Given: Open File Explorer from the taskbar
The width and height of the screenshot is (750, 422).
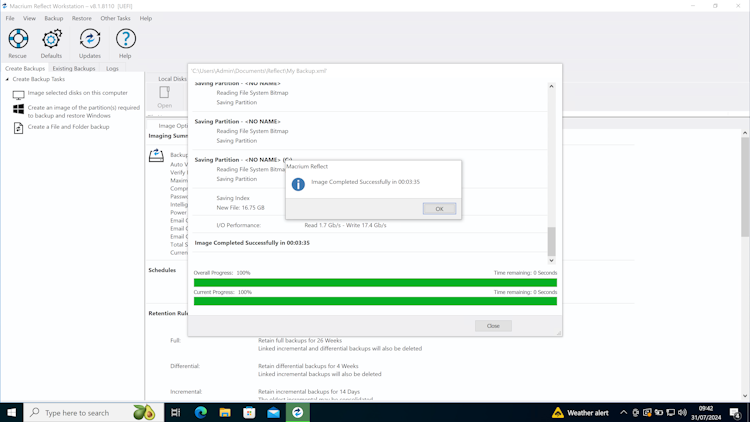Looking at the screenshot, I should (x=225, y=412).
